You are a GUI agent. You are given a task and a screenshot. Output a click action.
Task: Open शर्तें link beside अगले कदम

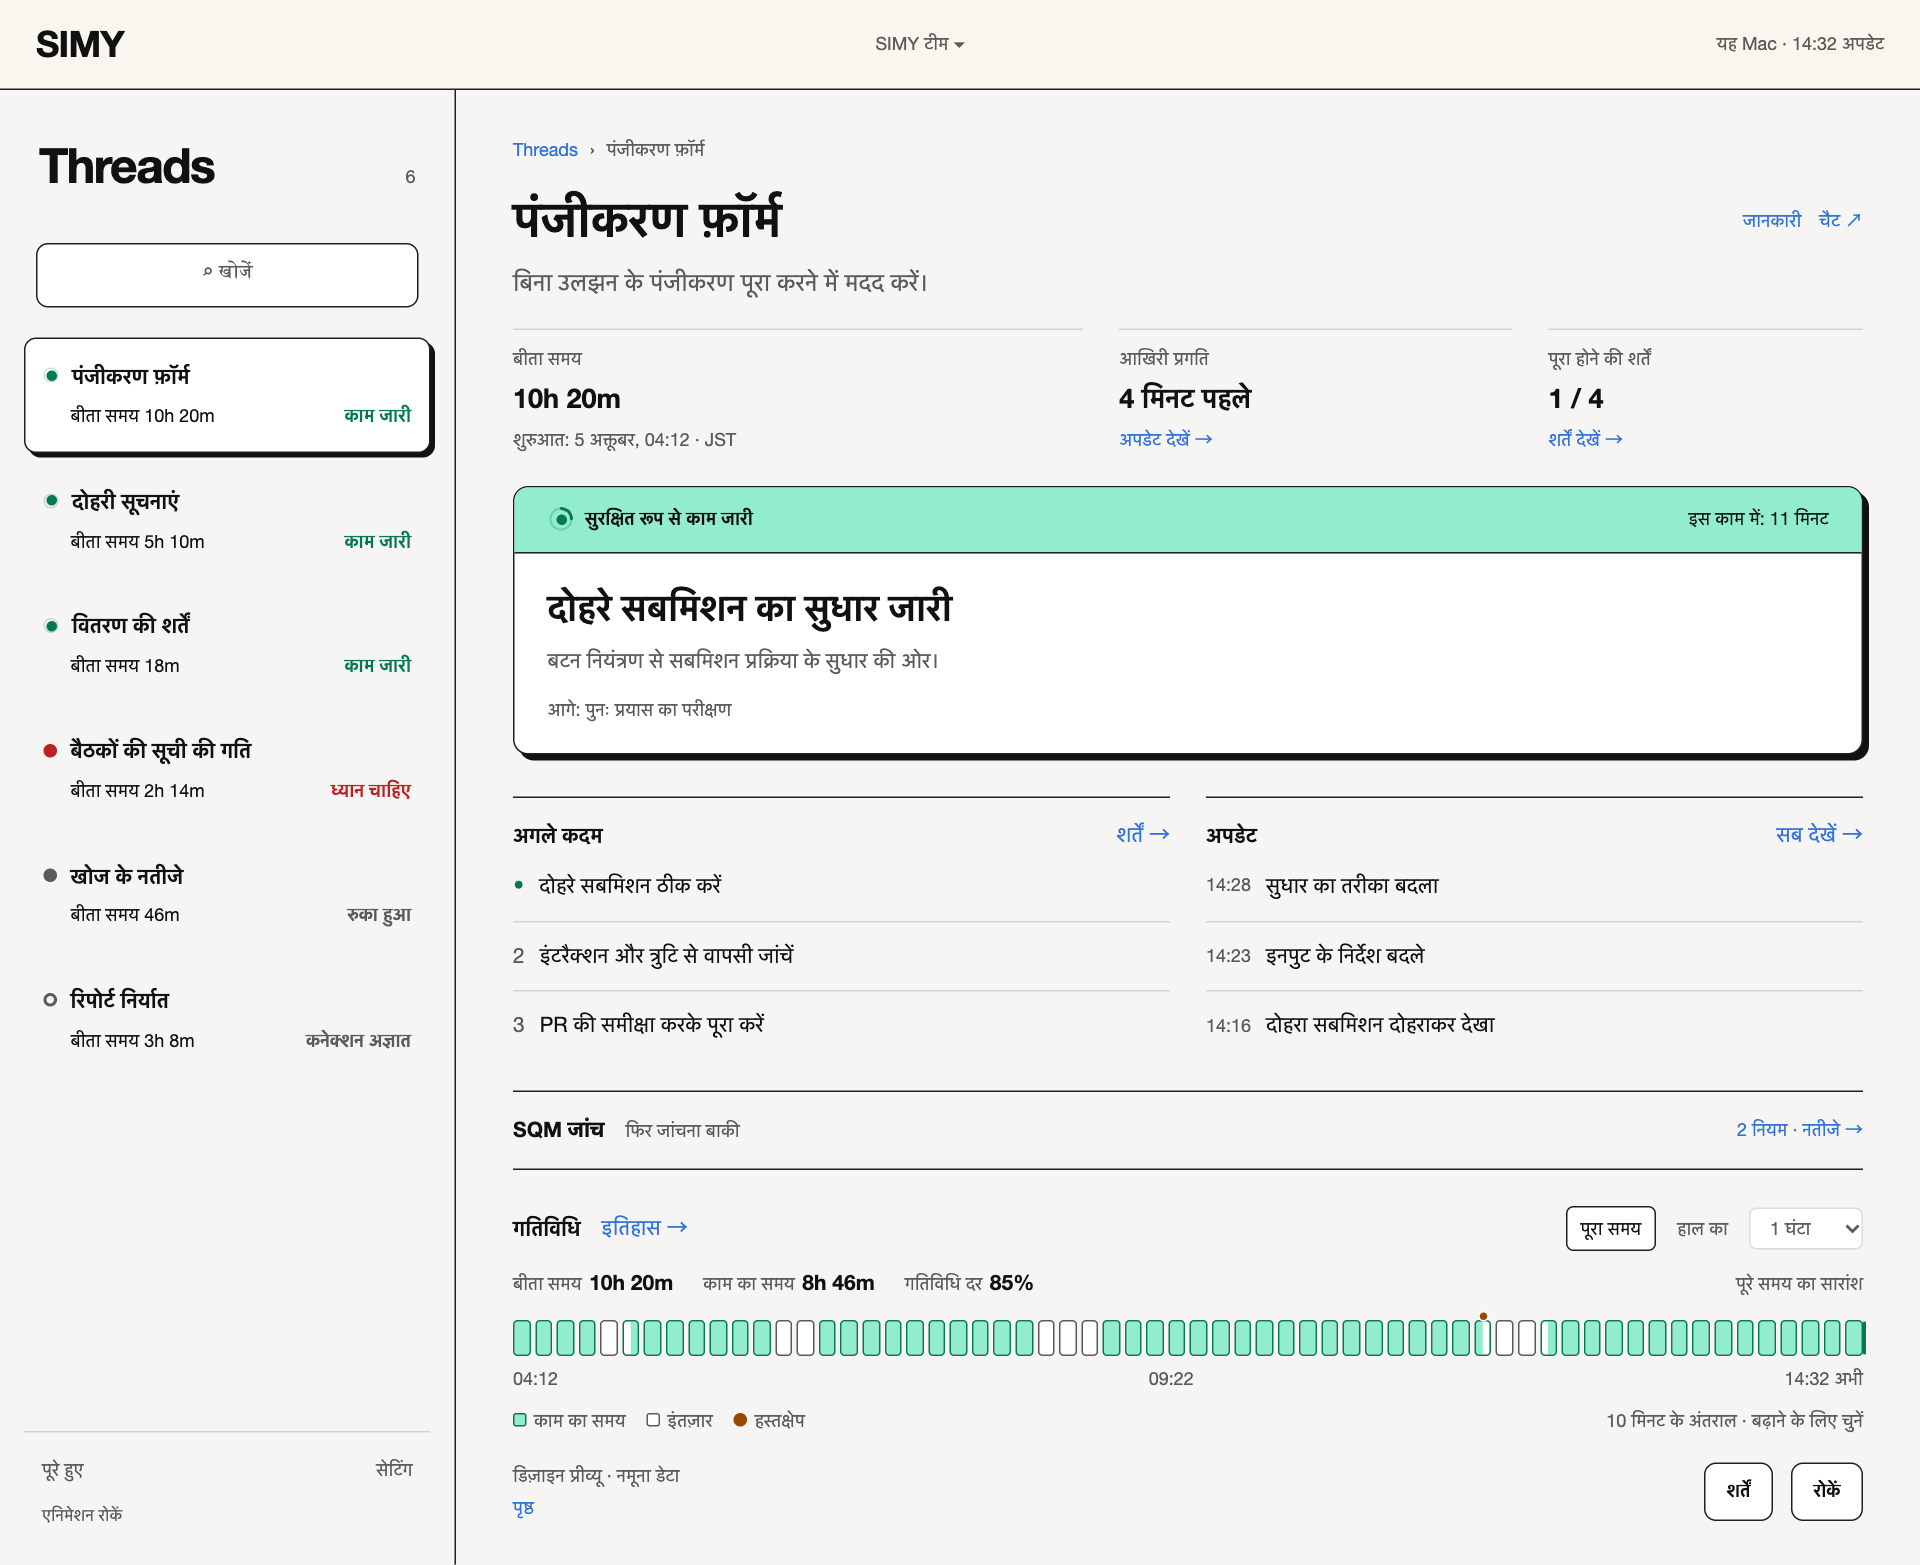click(x=1142, y=834)
